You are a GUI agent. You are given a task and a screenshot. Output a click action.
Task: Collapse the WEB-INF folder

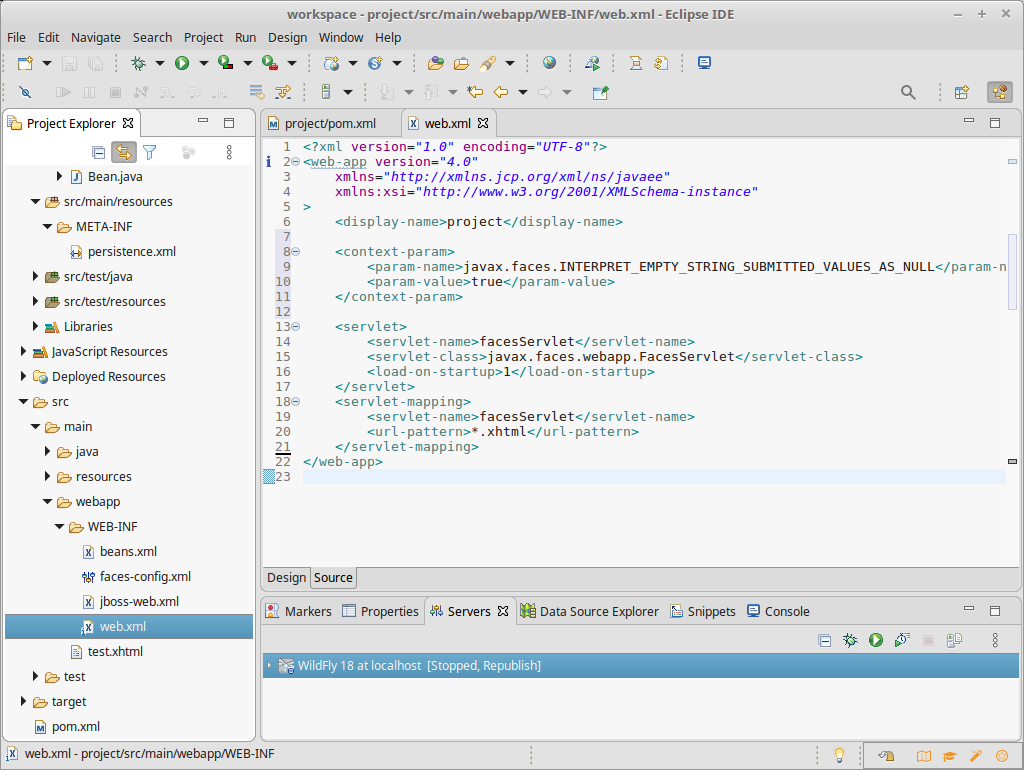[60, 527]
